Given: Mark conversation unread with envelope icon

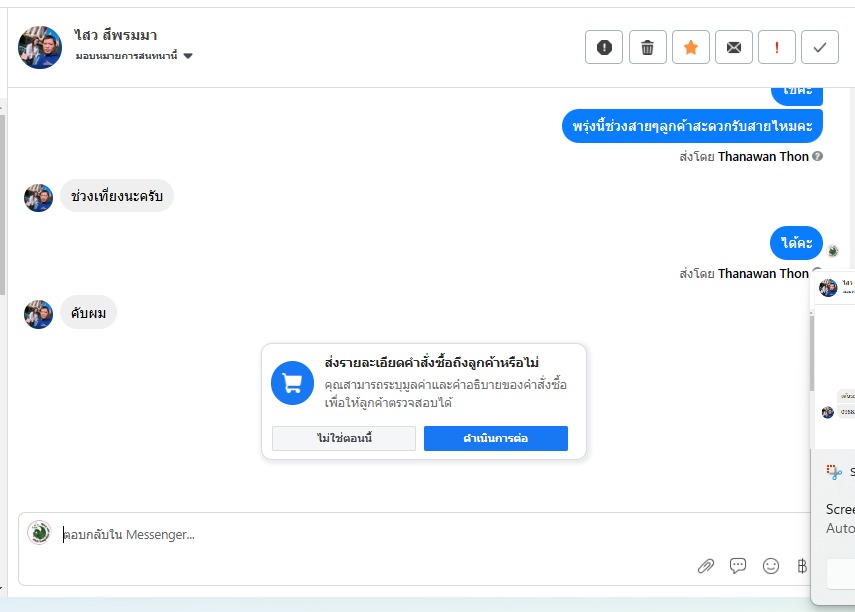Looking at the screenshot, I should (x=734, y=47).
